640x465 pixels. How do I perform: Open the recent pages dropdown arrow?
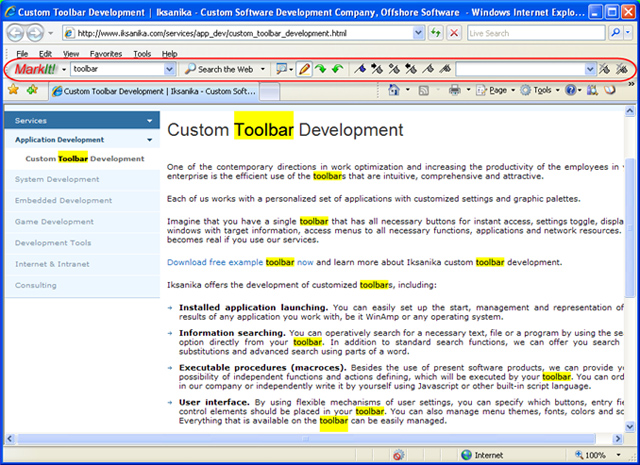click(x=51, y=33)
